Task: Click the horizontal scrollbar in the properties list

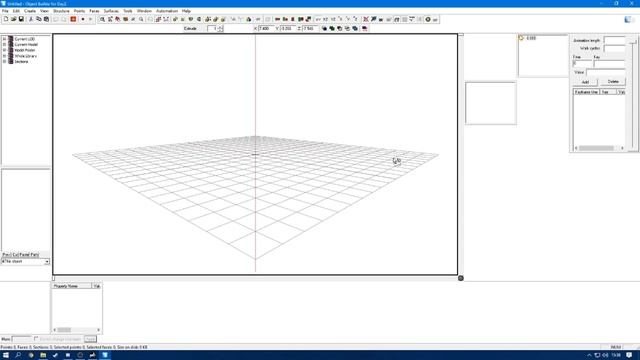Action: [x=76, y=330]
